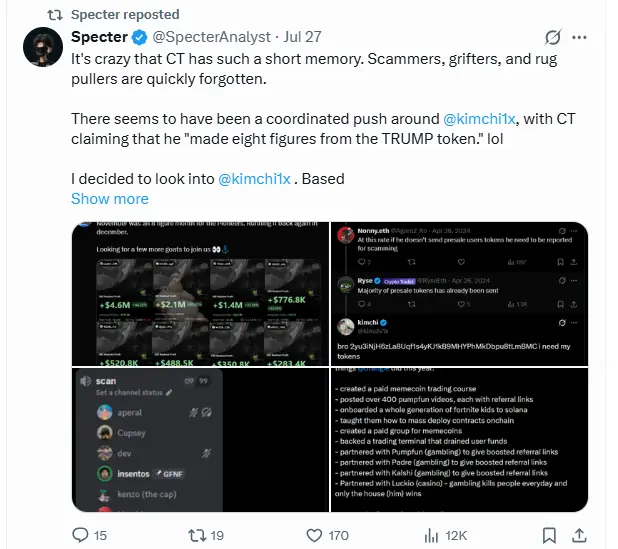View post analytics bar chart icon
The height and width of the screenshot is (549, 618).
[431, 535]
